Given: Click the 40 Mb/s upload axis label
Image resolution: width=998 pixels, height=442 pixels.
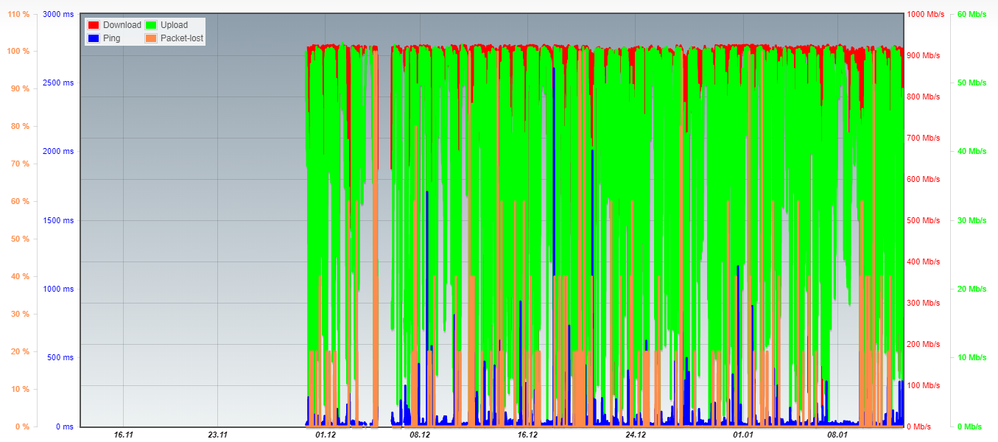Looking at the screenshot, I should pyautogui.click(x=972, y=152).
